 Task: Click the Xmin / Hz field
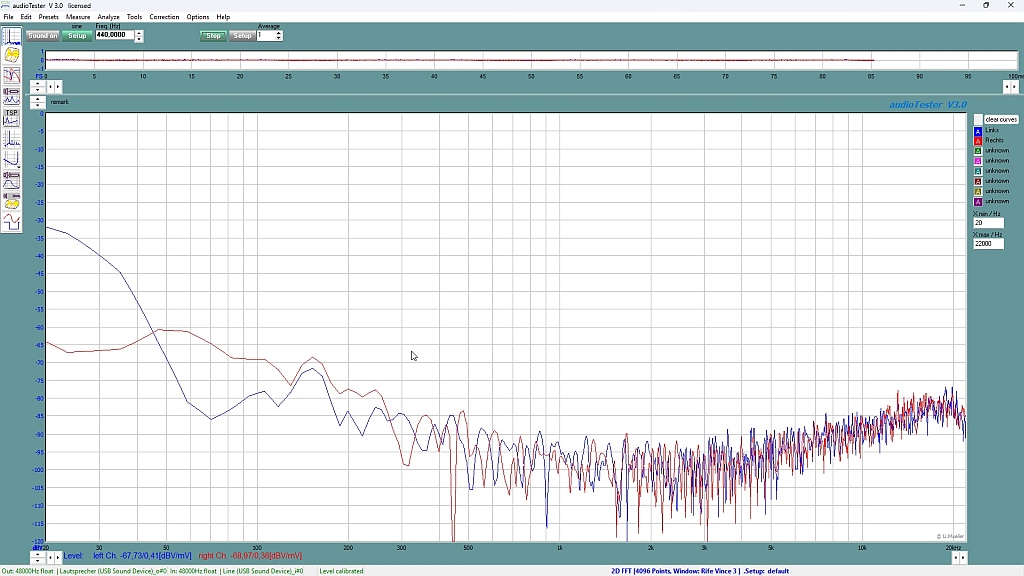point(988,223)
